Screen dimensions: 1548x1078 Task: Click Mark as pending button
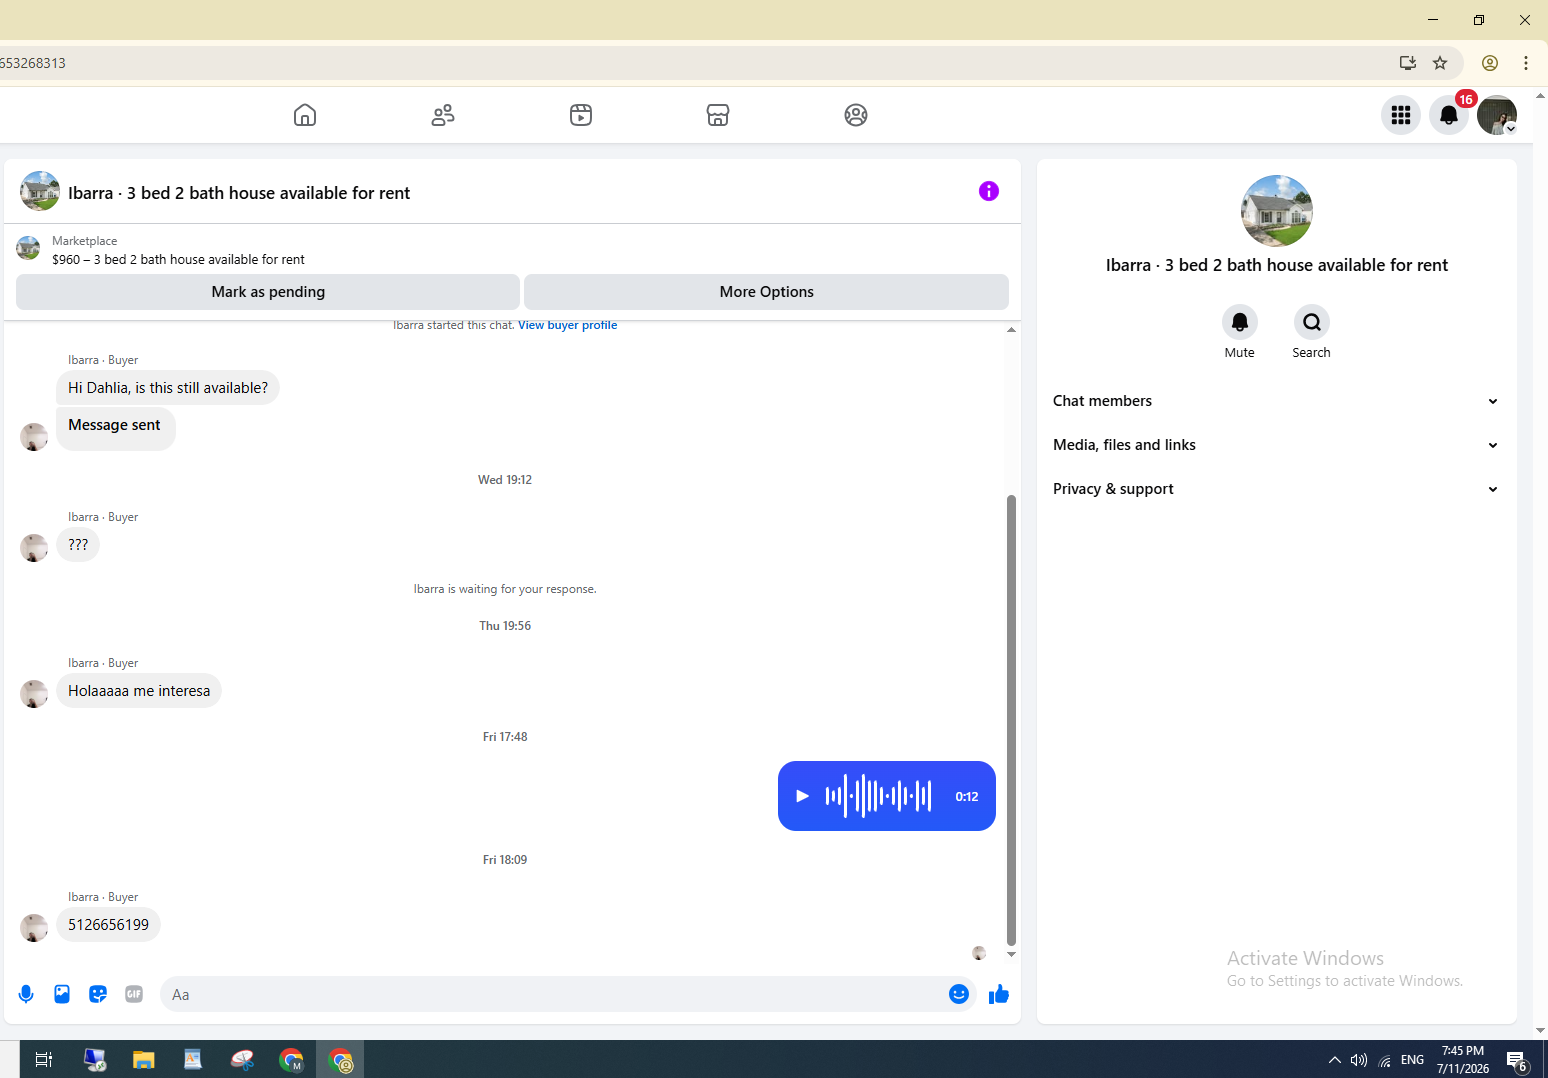click(268, 292)
